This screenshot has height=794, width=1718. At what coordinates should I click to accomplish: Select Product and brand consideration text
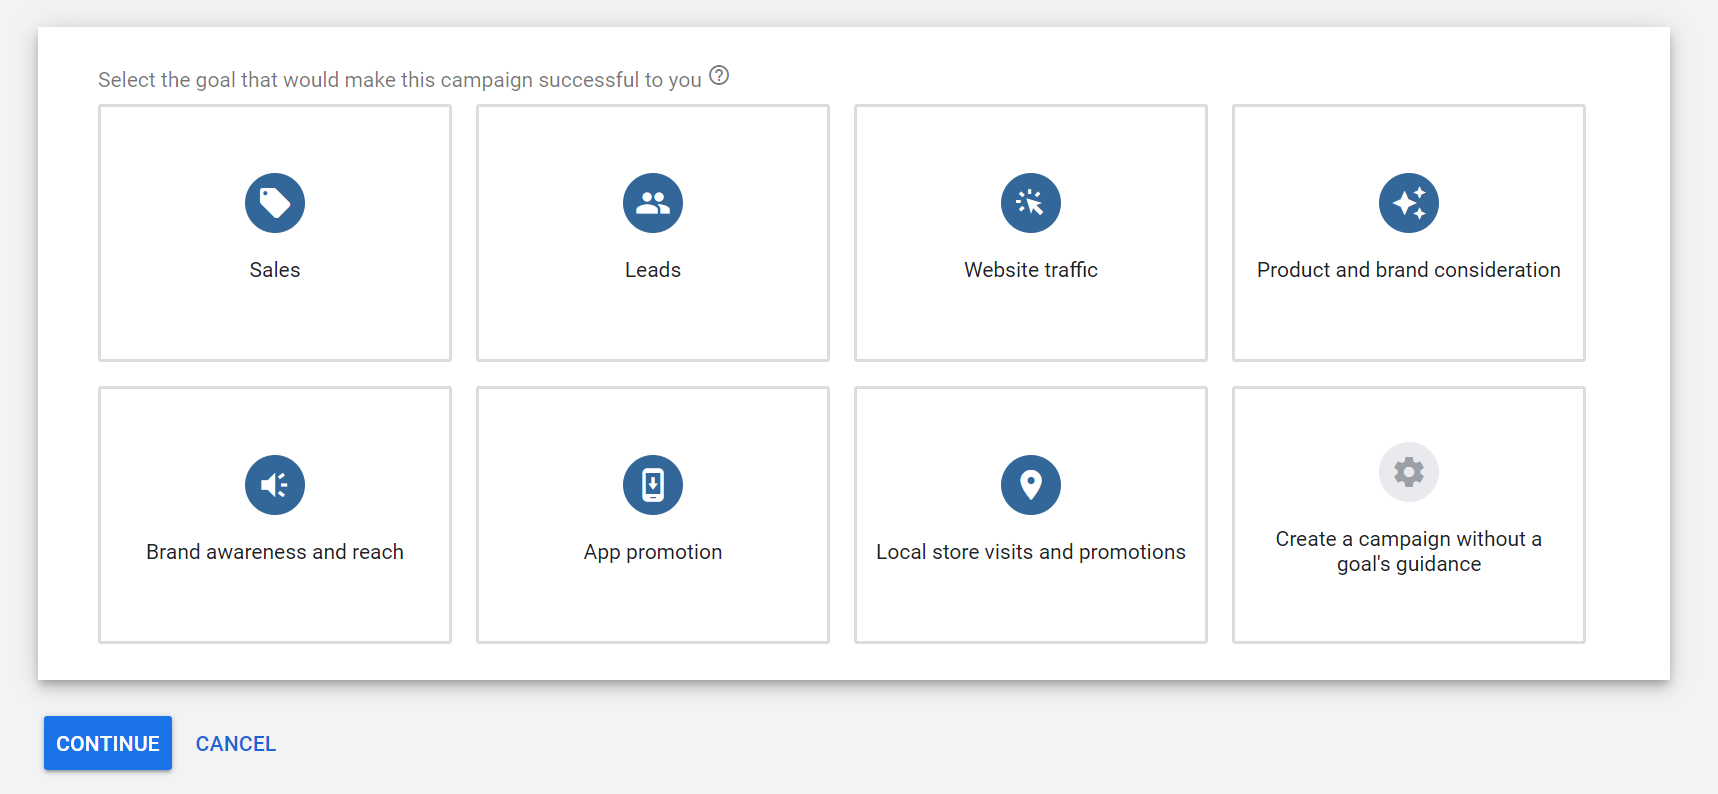pos(1409,270)
